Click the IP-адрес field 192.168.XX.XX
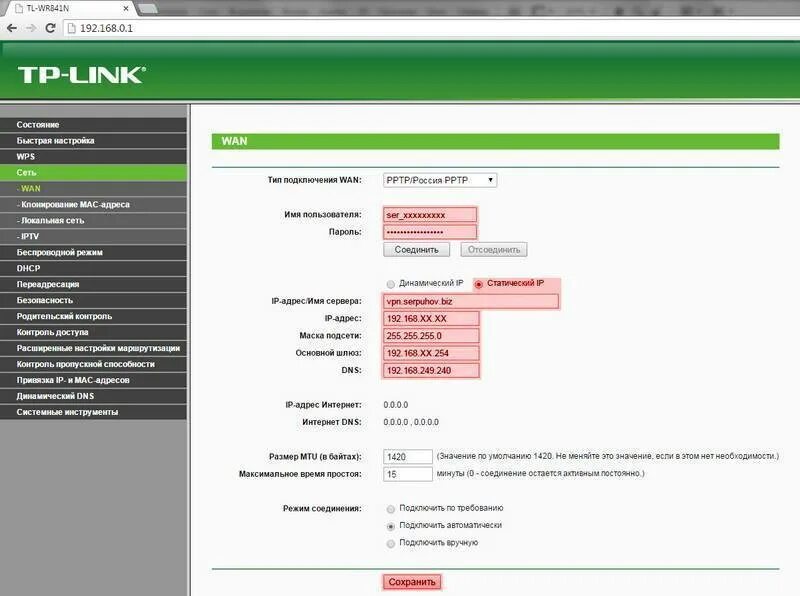The width and height of the screenshot is (800, 596). click(x=431, y=319)
